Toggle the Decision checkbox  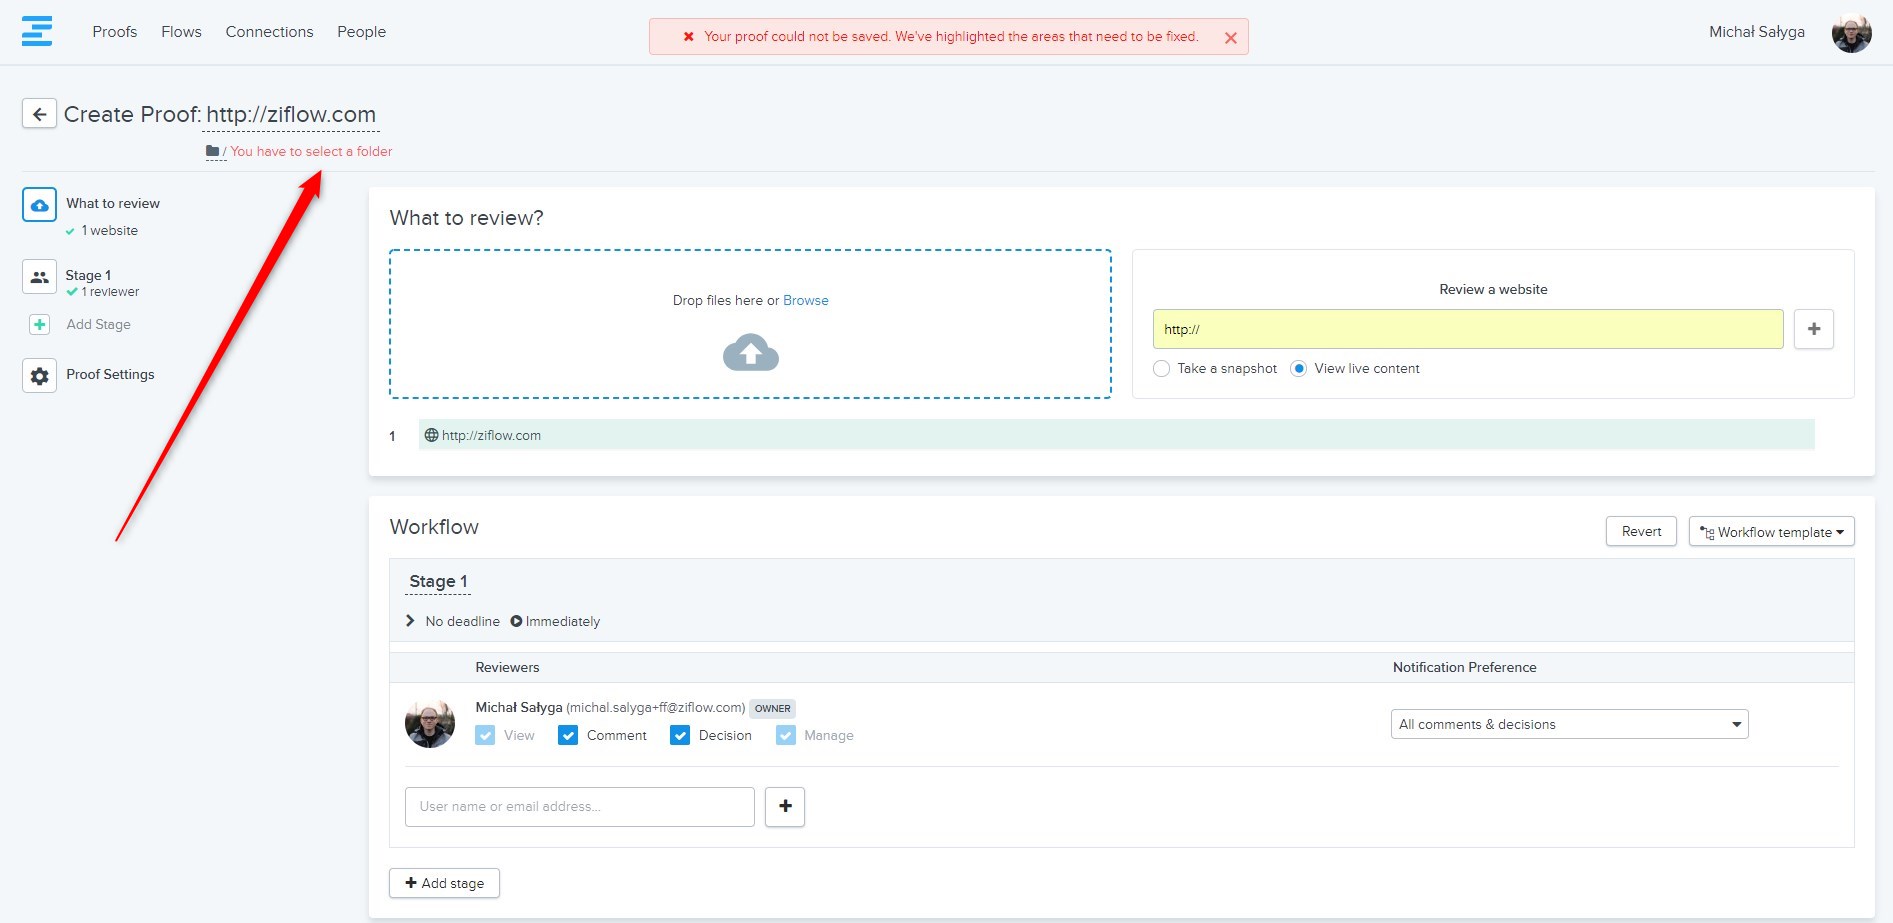tap(680, 736)
